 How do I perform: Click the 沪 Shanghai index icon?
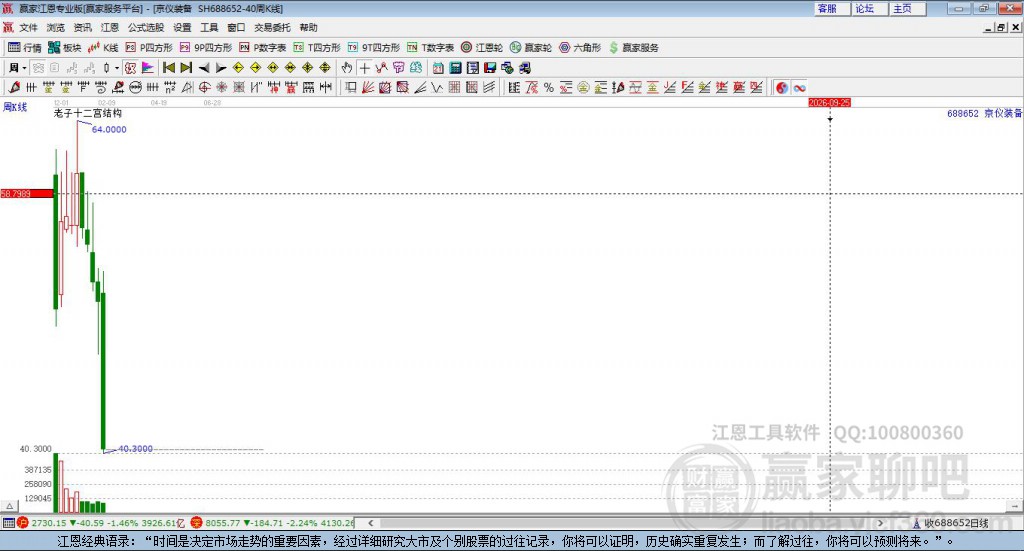point(23,523)
